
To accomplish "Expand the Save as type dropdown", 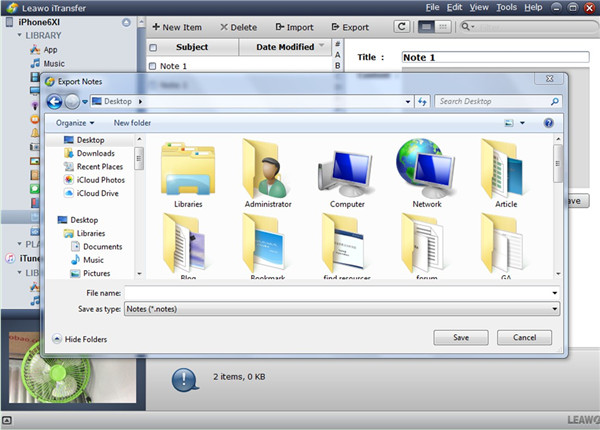I will click(553, 310).
